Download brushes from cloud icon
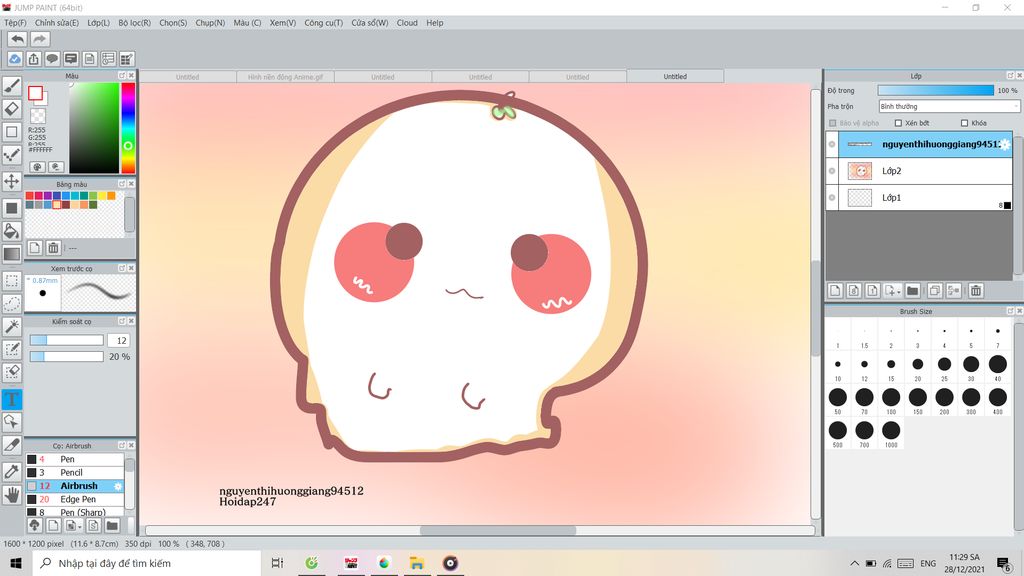 [x=35, y=525]
